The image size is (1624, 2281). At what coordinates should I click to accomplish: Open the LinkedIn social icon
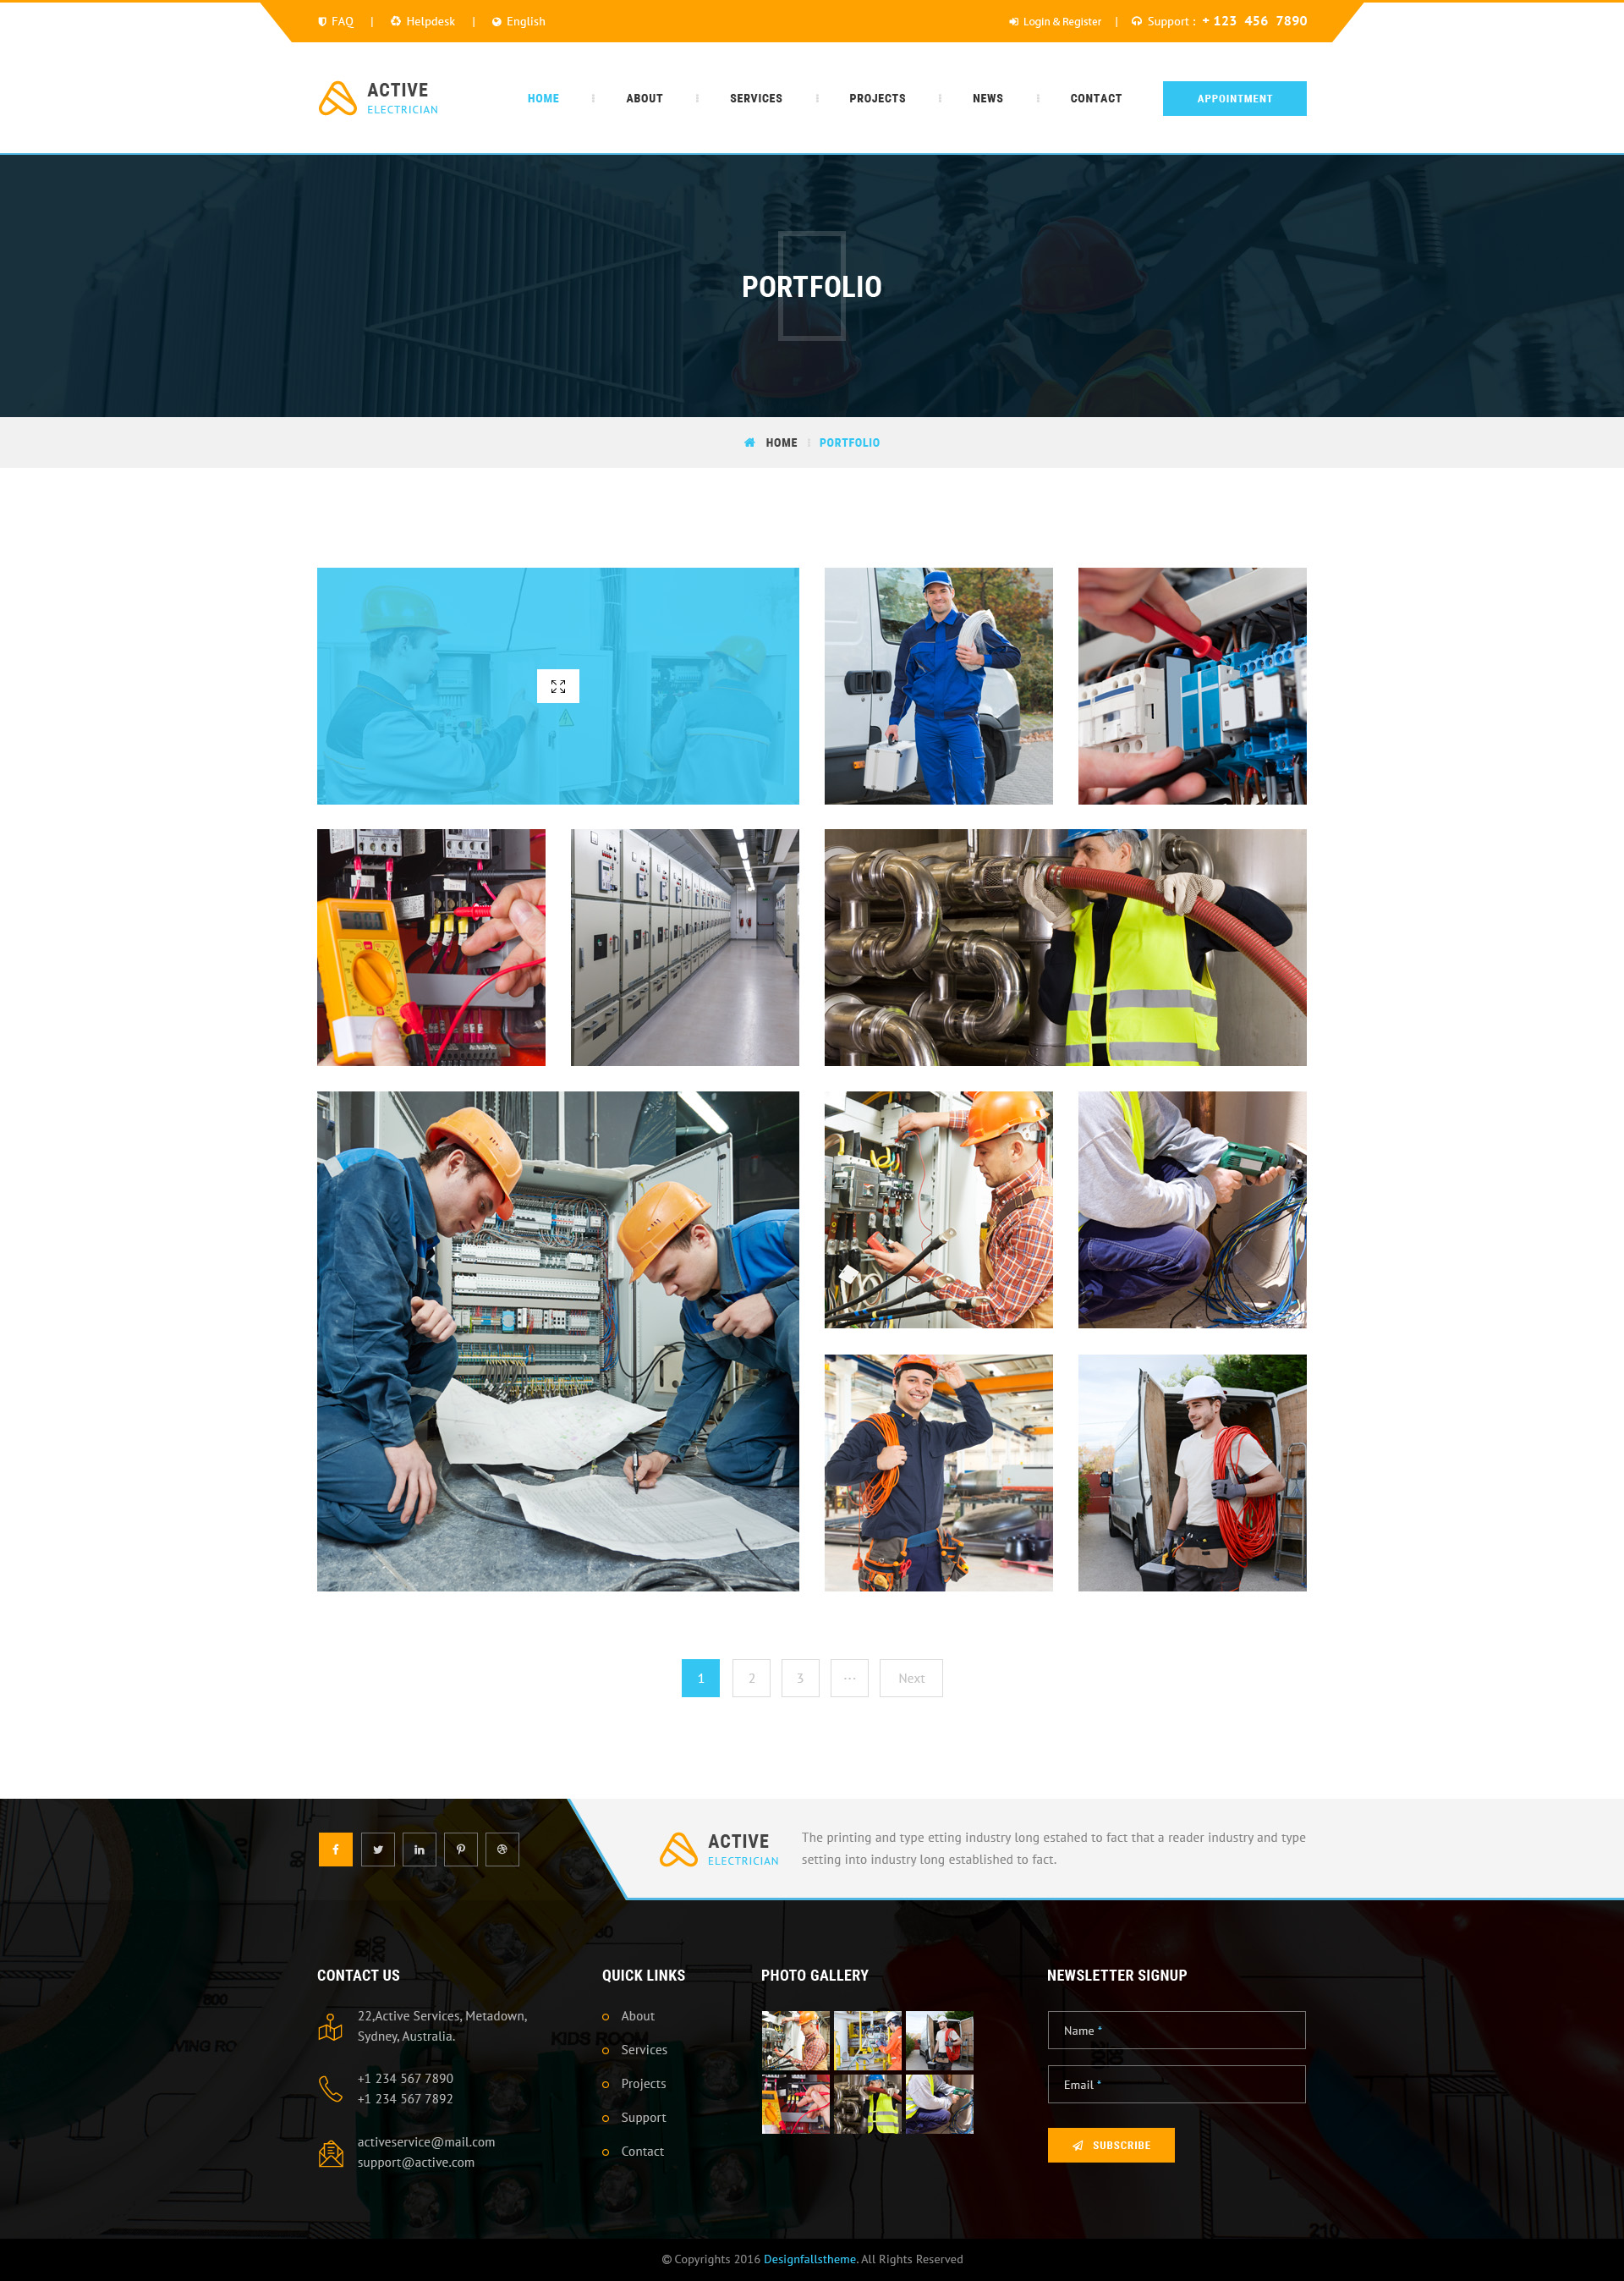pyautogui.click(x=419, y=1849)
